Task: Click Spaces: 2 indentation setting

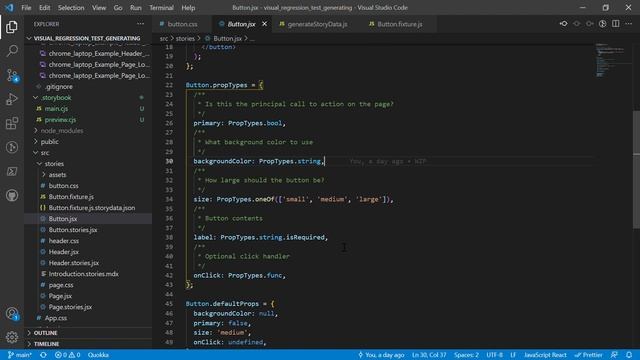Action: pos(466,355)
